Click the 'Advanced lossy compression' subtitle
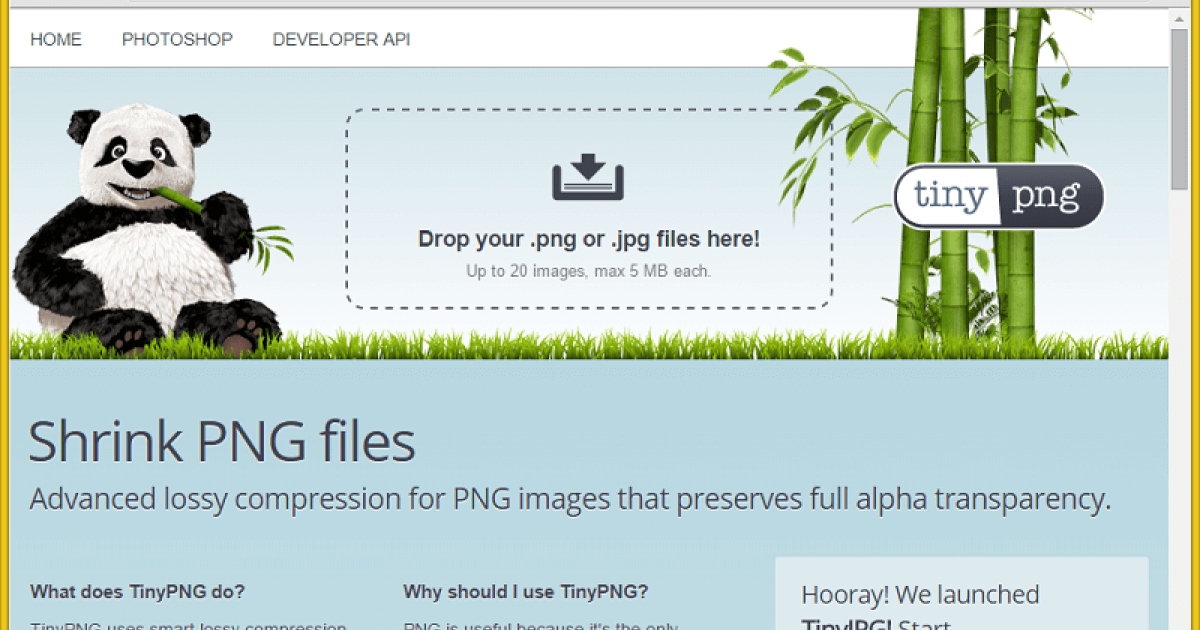This screenshot has height=630, width=1200. 570,499
